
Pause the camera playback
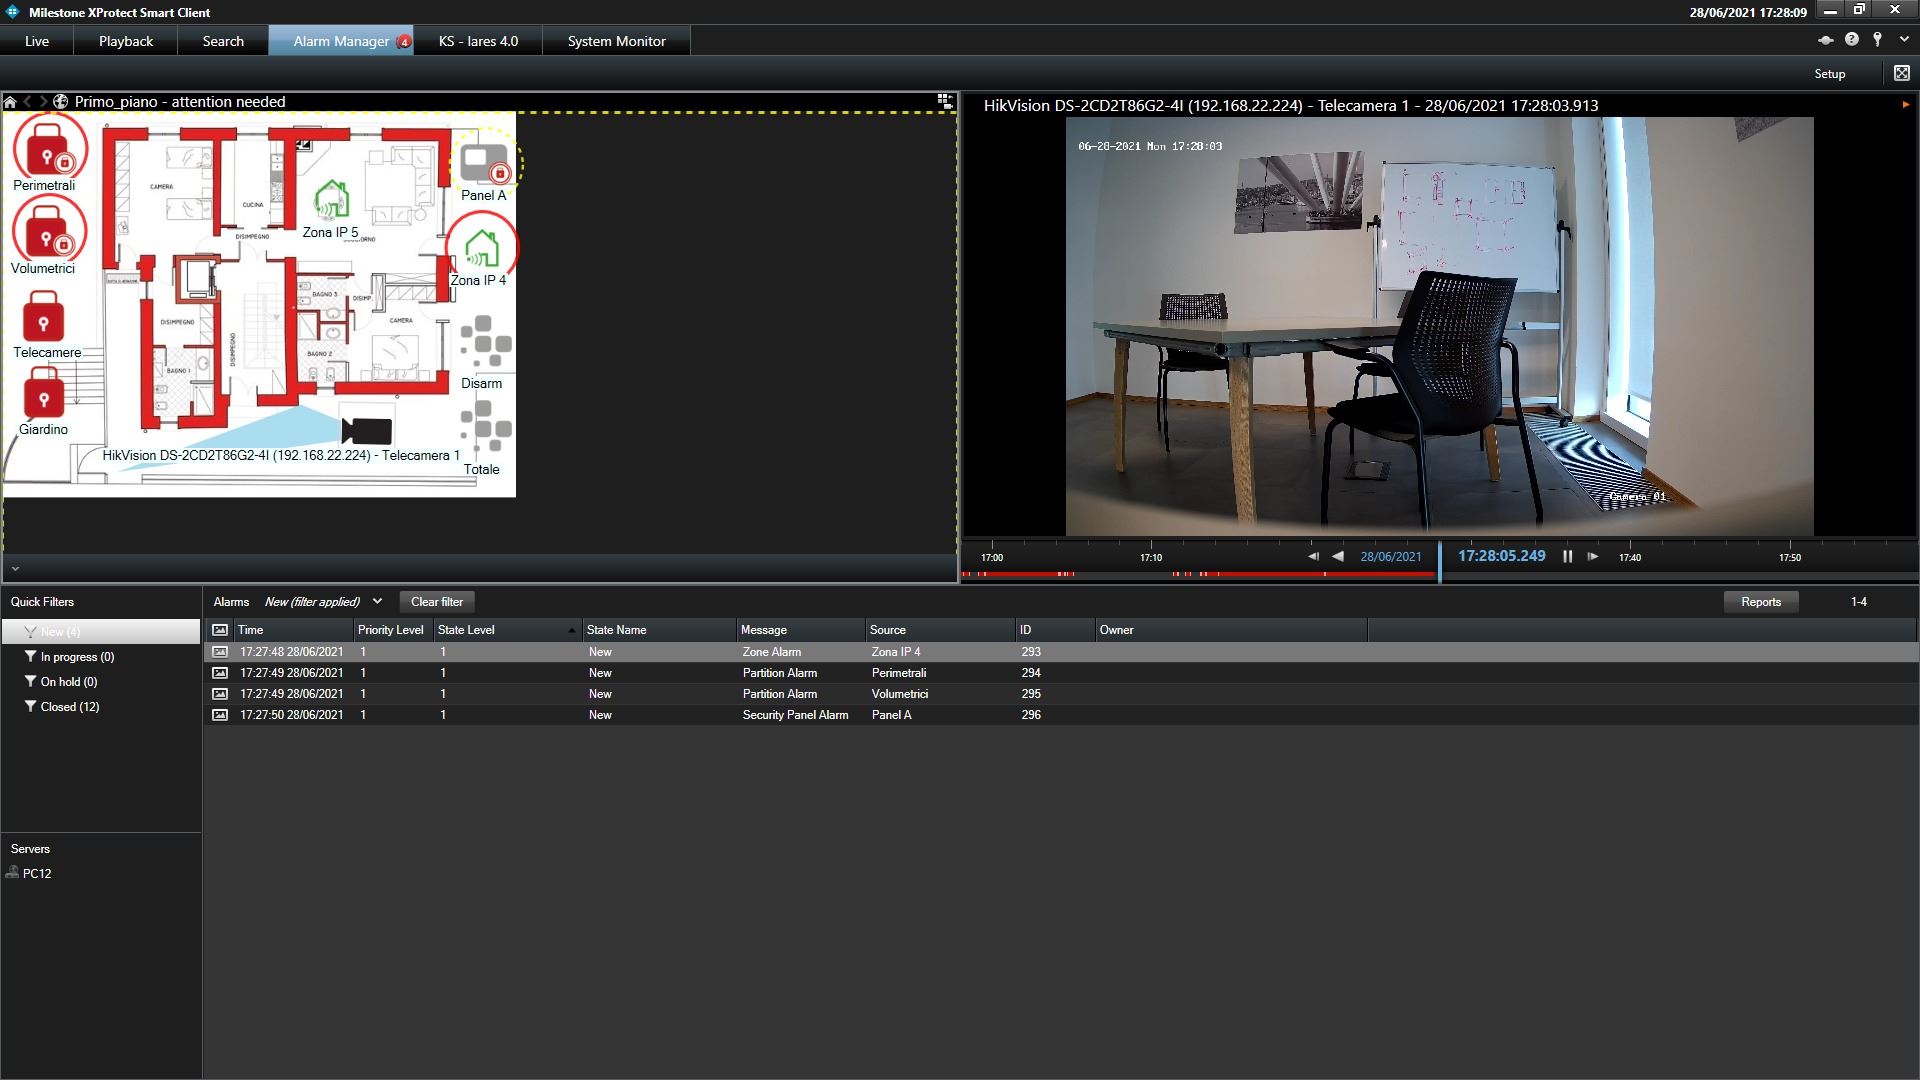(1567, 557)
